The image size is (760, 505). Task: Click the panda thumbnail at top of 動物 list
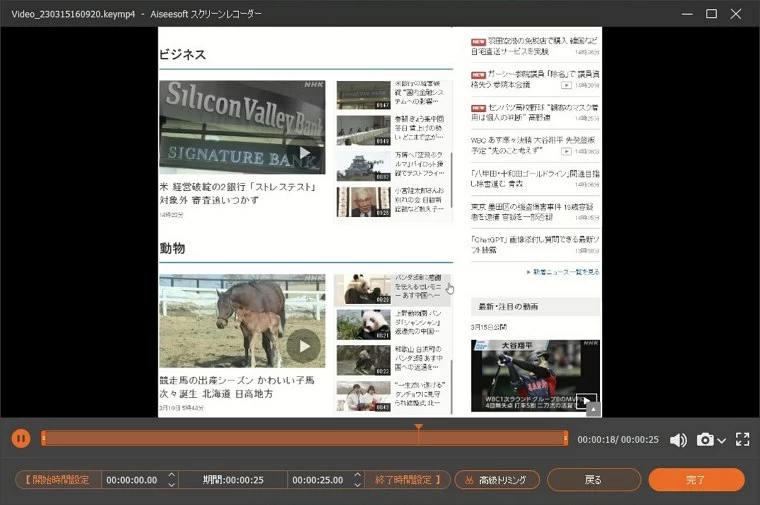coord(364,289)
